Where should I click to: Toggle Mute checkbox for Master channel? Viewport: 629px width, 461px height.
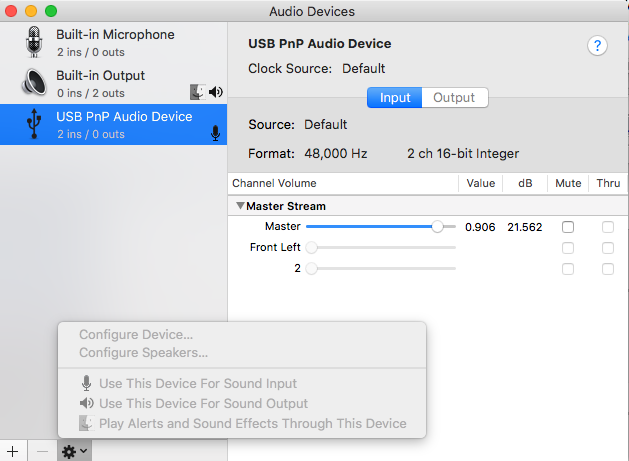click(568, 227)
